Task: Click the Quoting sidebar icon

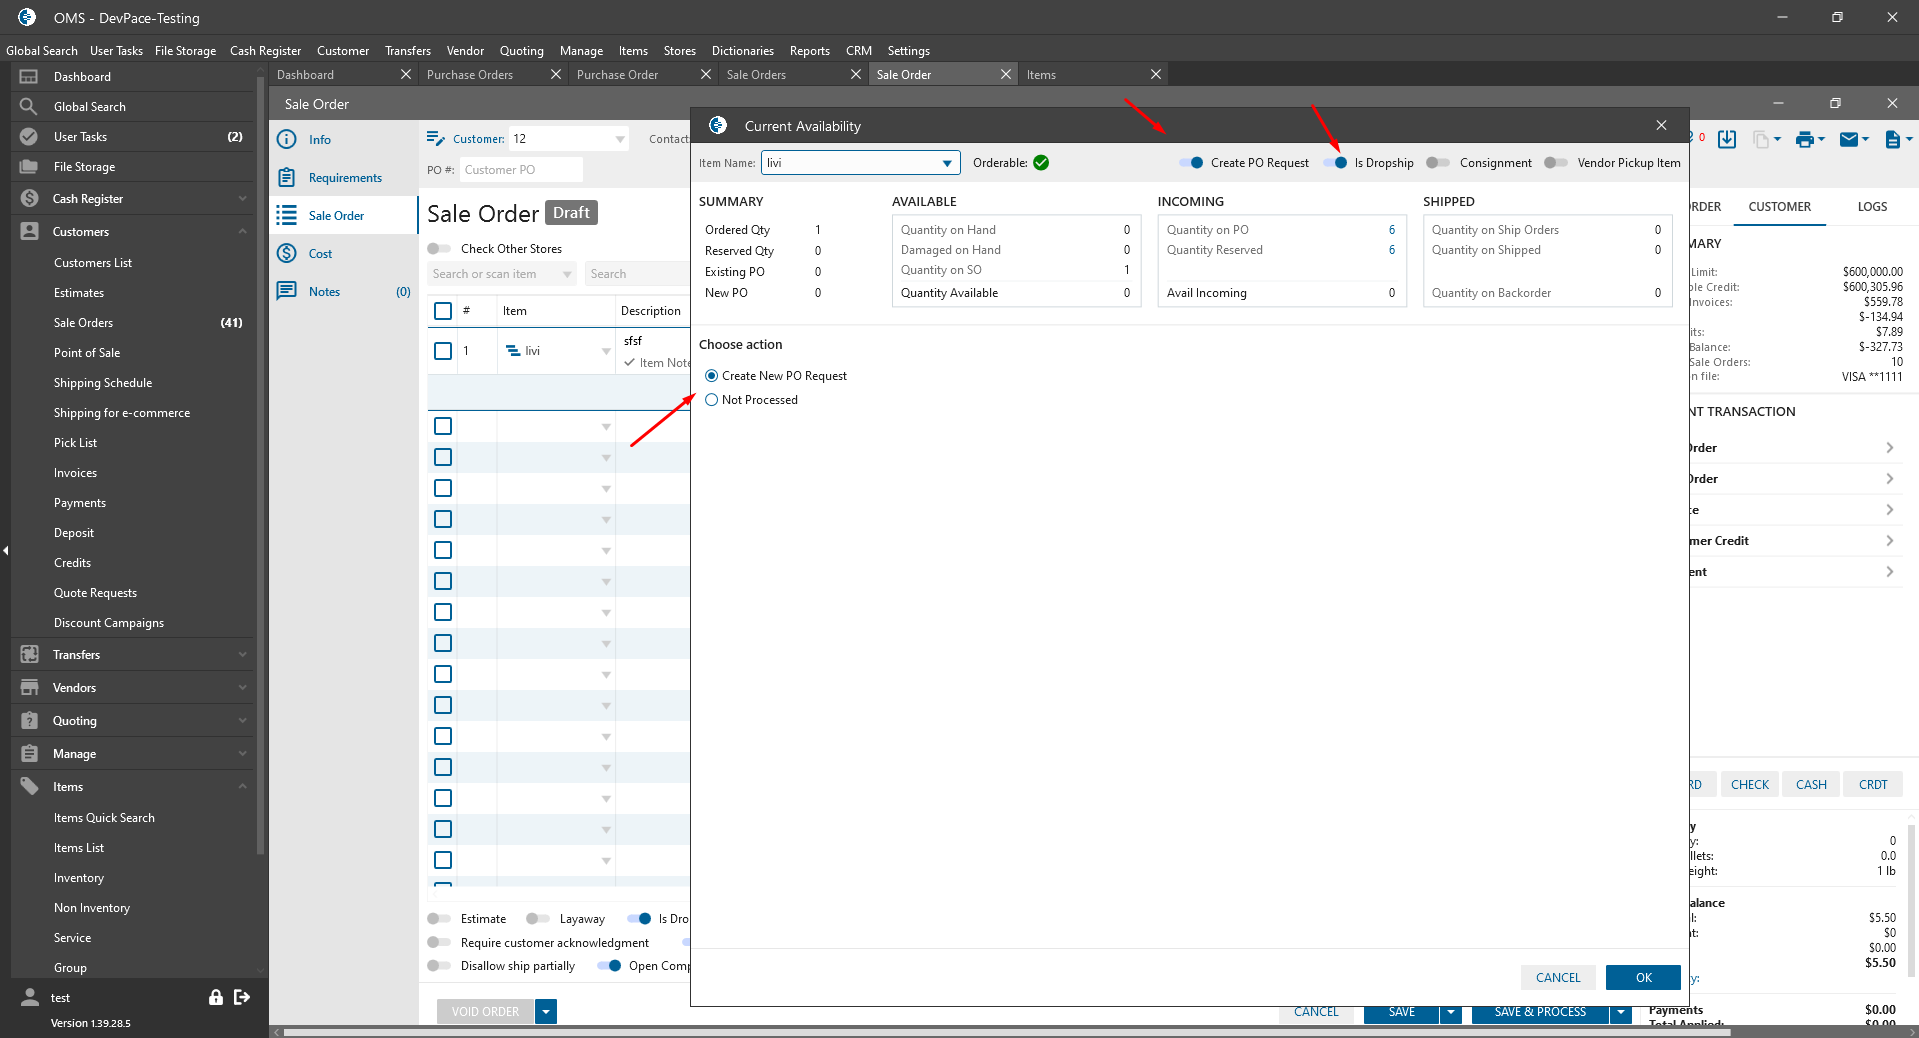Action: click(29, 721)
